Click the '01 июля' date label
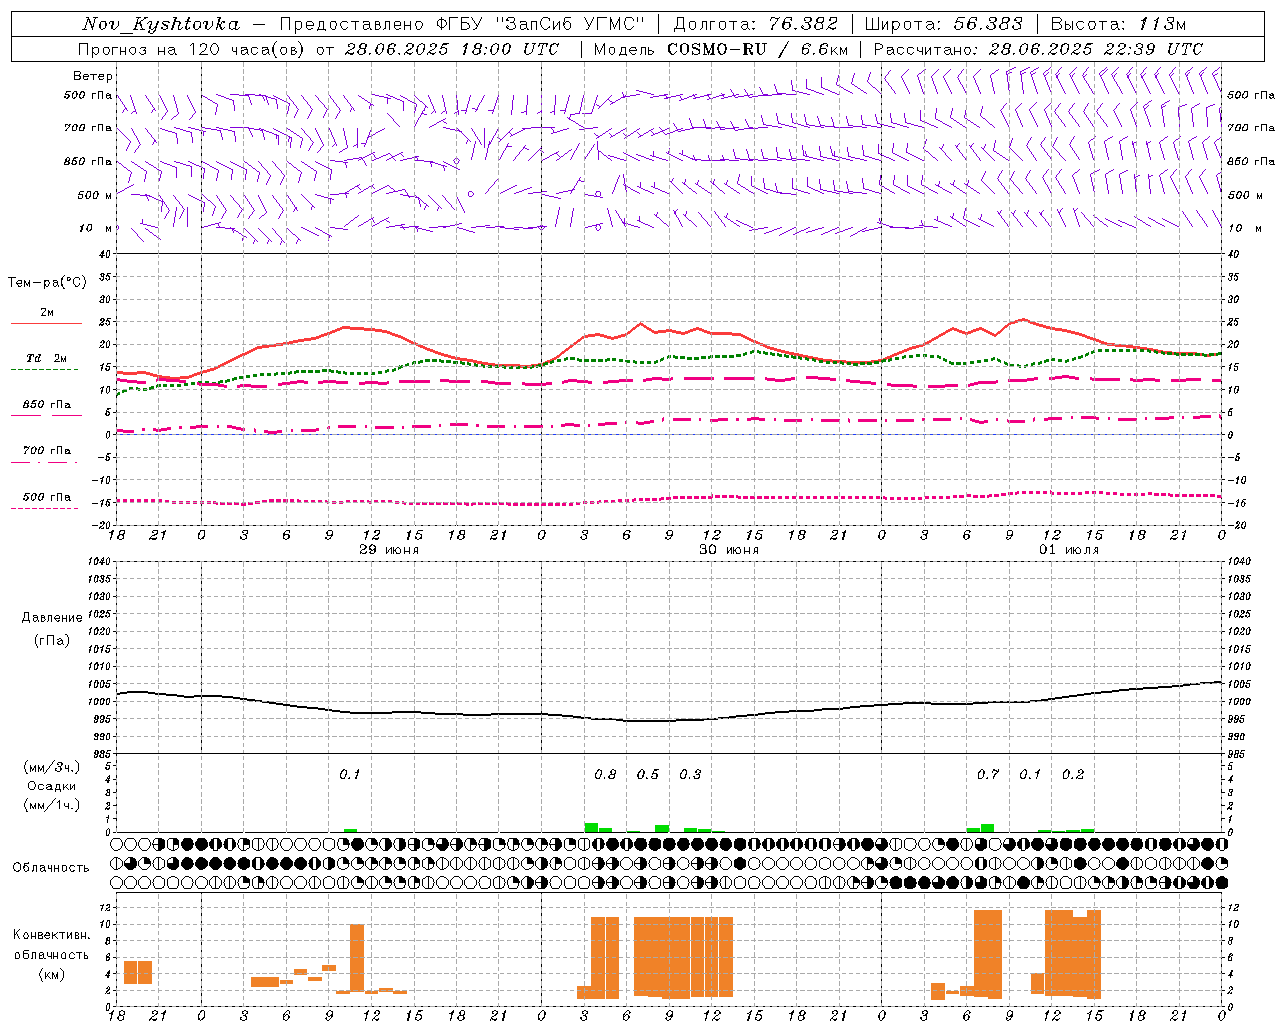 pyautogui.click(x=1069, y=550)
